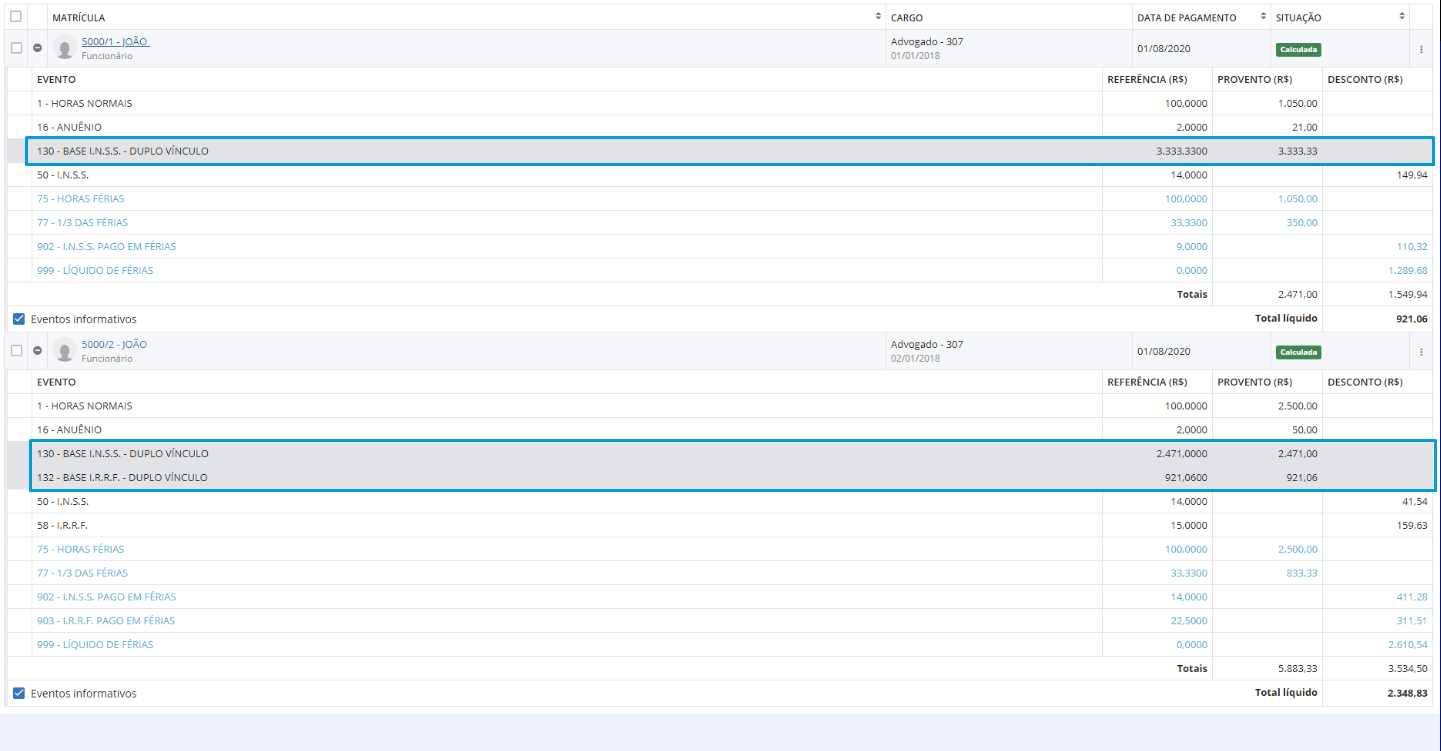Click the CARGO column header
The image size is (1441, 751).
point(907,18)
